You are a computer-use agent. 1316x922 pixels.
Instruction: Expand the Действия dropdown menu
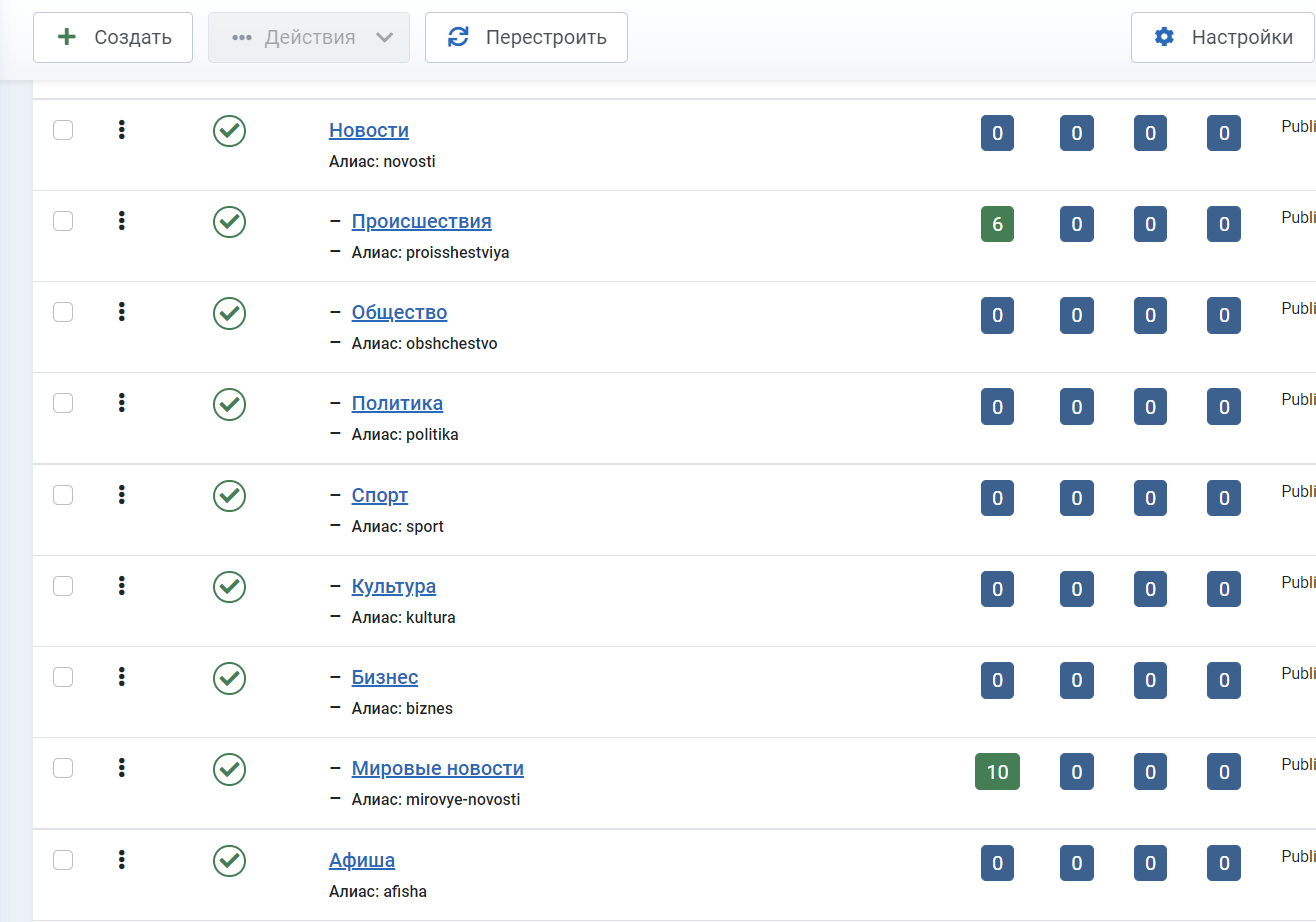[x=309, y=38]
